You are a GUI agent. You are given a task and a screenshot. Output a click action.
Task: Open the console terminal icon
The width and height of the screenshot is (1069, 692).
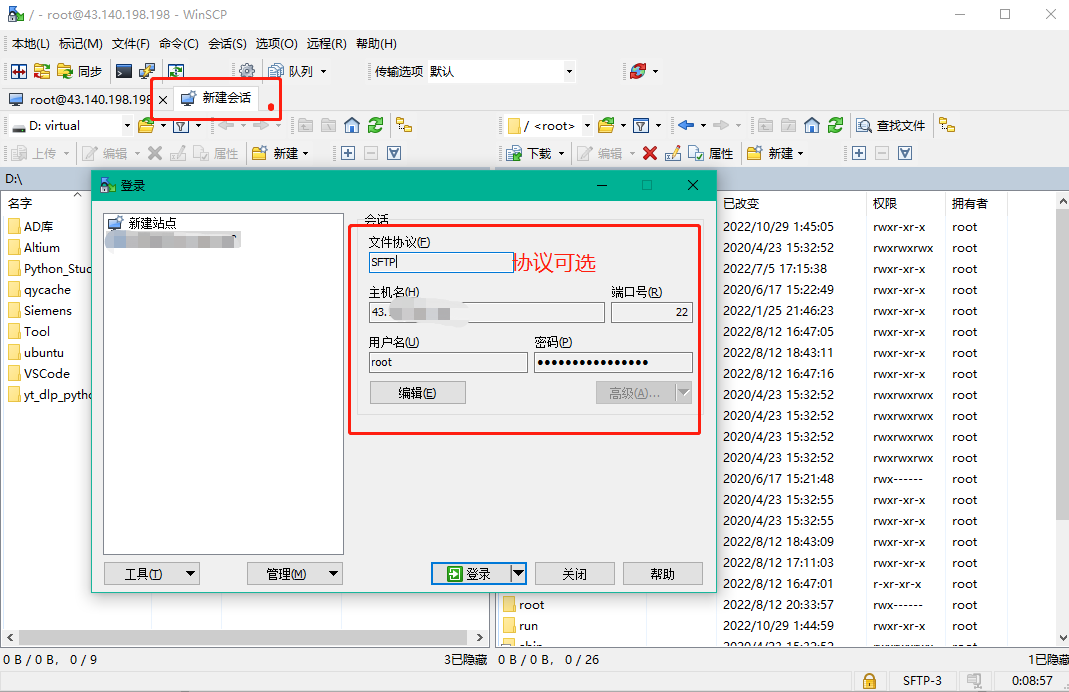tap(123, 71)
